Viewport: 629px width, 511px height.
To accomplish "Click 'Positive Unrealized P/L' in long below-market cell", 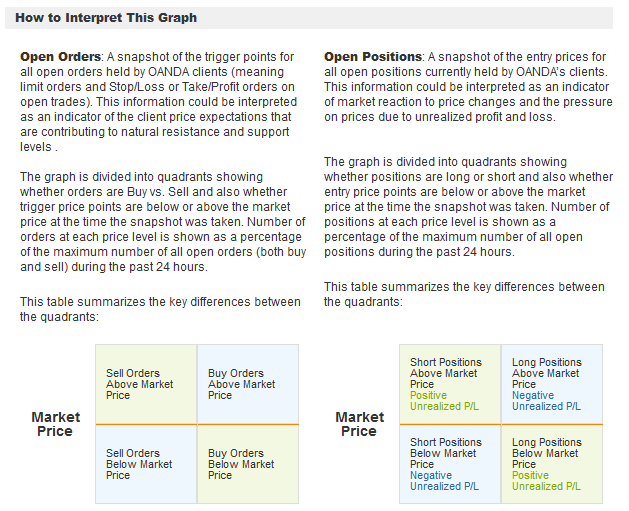I will coord(546,481).
